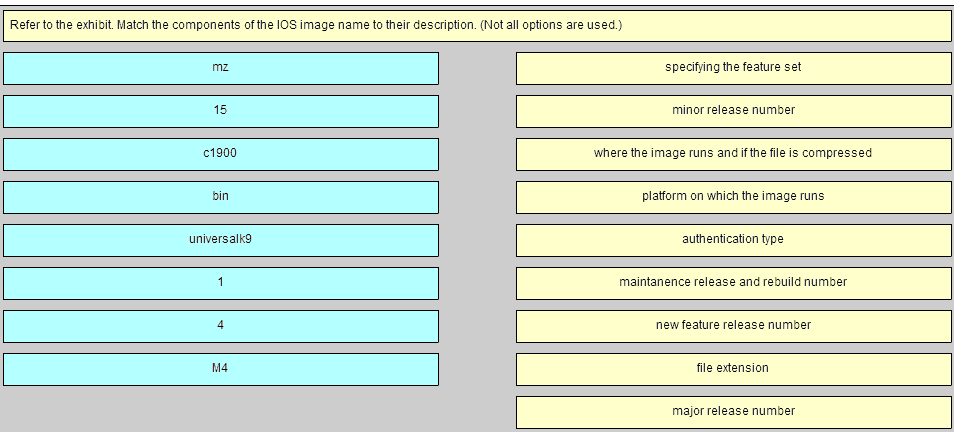The image size is (954, 432).
Task: Pick the 'new feature release number' box
Action: point(733,326)
